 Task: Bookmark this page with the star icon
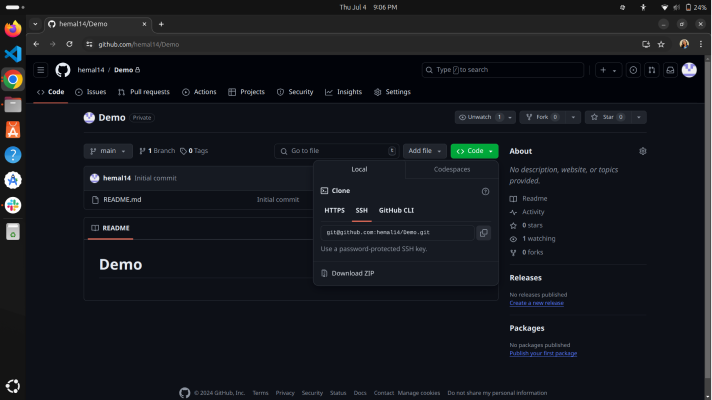pyautogui.click(x=661, y=44)
